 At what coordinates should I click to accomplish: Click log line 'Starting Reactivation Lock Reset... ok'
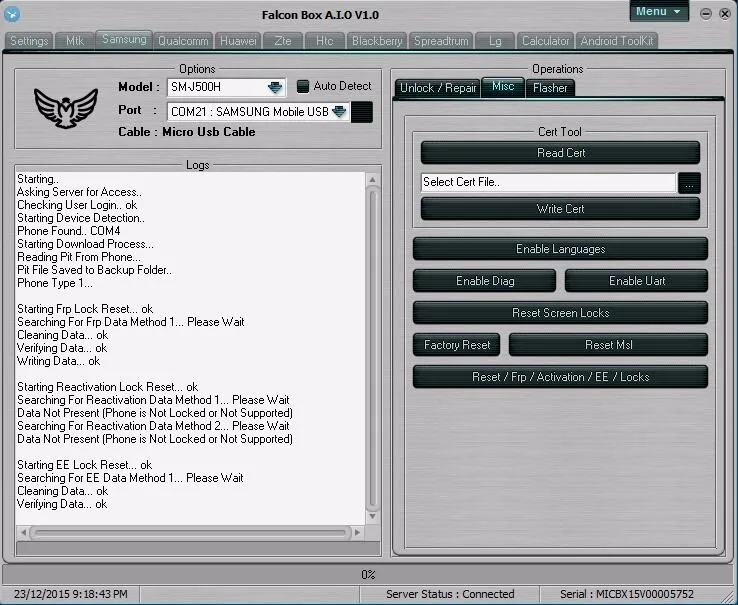[x=108, y=387]
